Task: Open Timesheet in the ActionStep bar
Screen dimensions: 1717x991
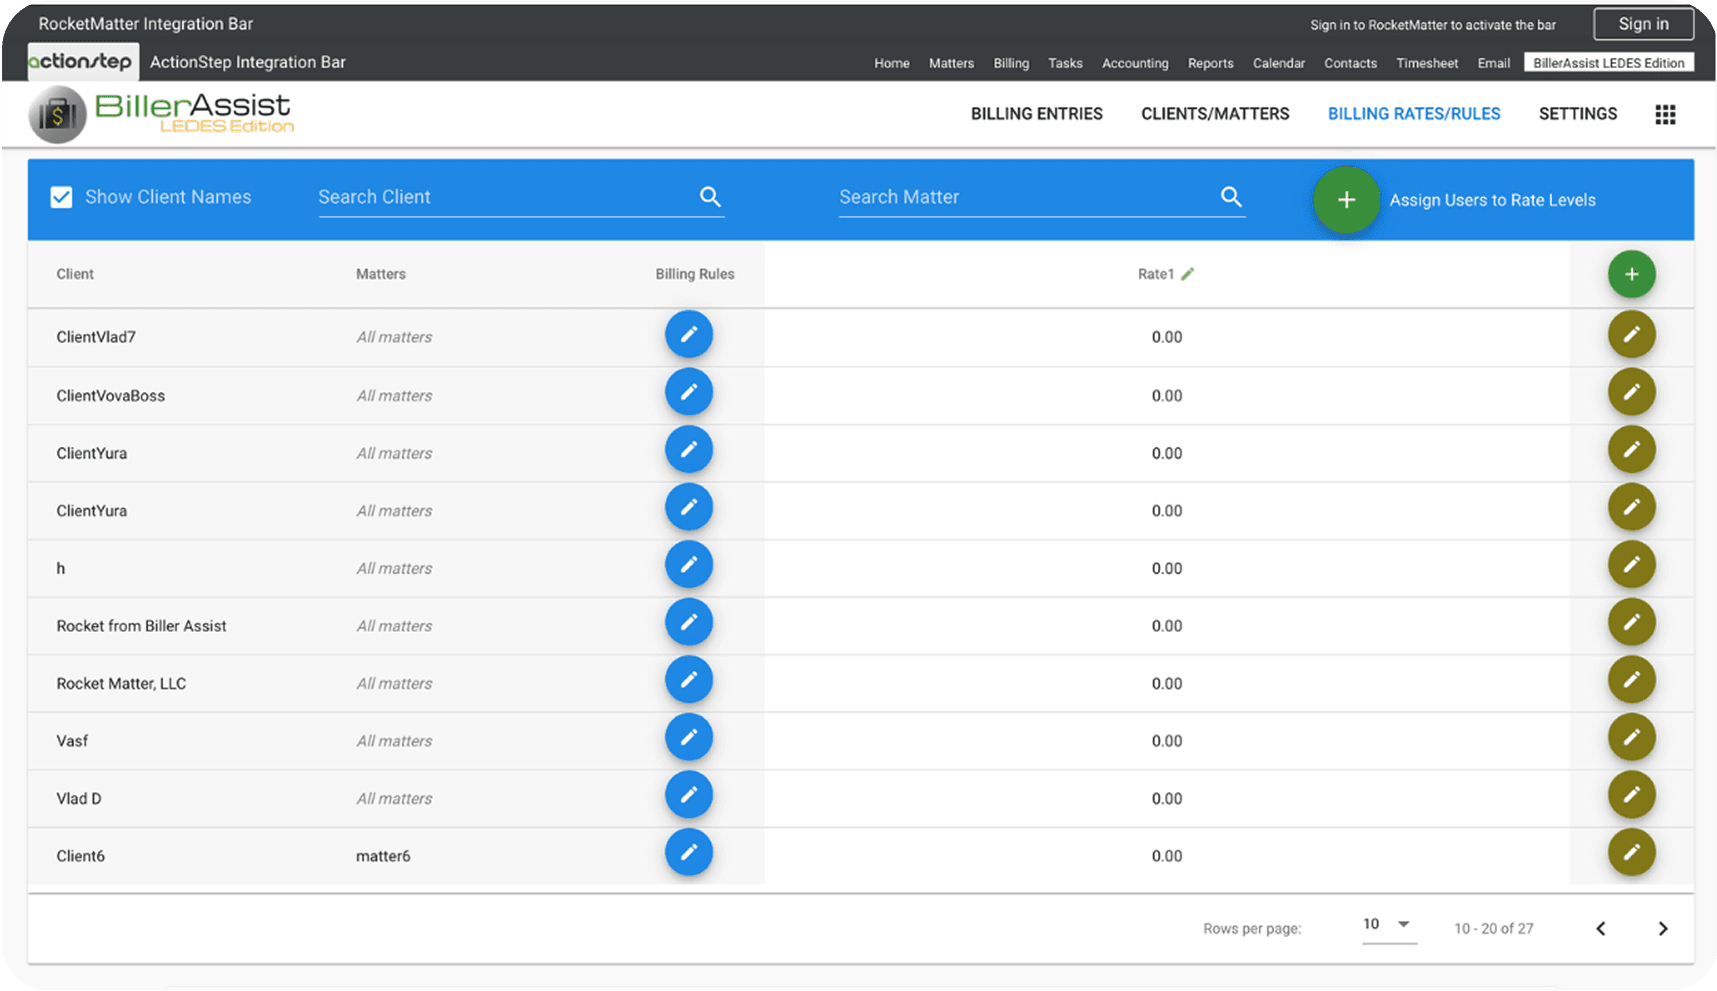Action: point(1426,63)
